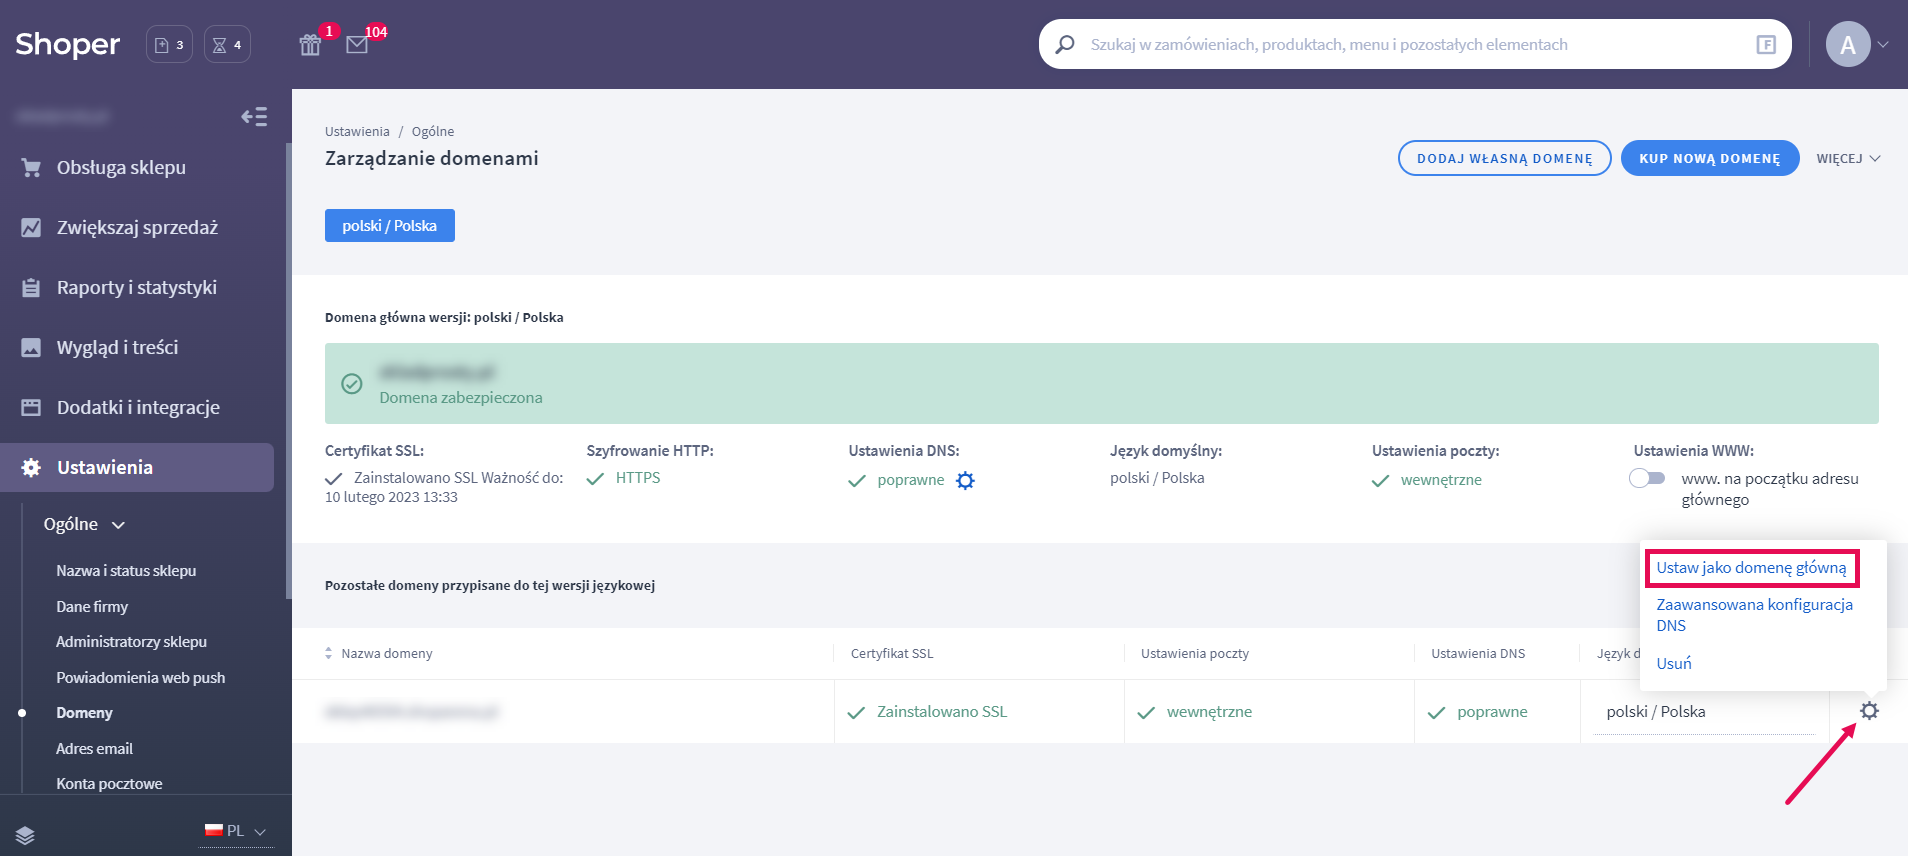The image size is (1908, 856).
Task: Click the Shoper logo
Action: 68,44
